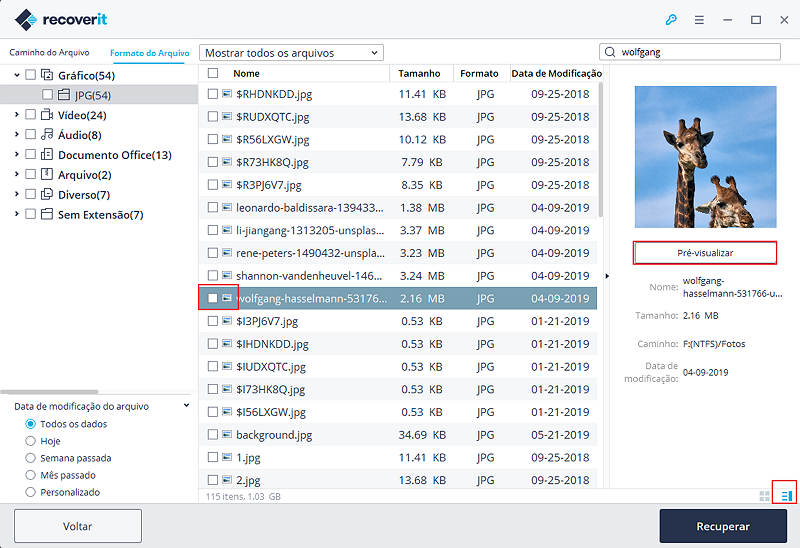The height and width of the screenshot is (548, 800).
Task: Select Personalizado radio button
Action: tap(31, 492)
